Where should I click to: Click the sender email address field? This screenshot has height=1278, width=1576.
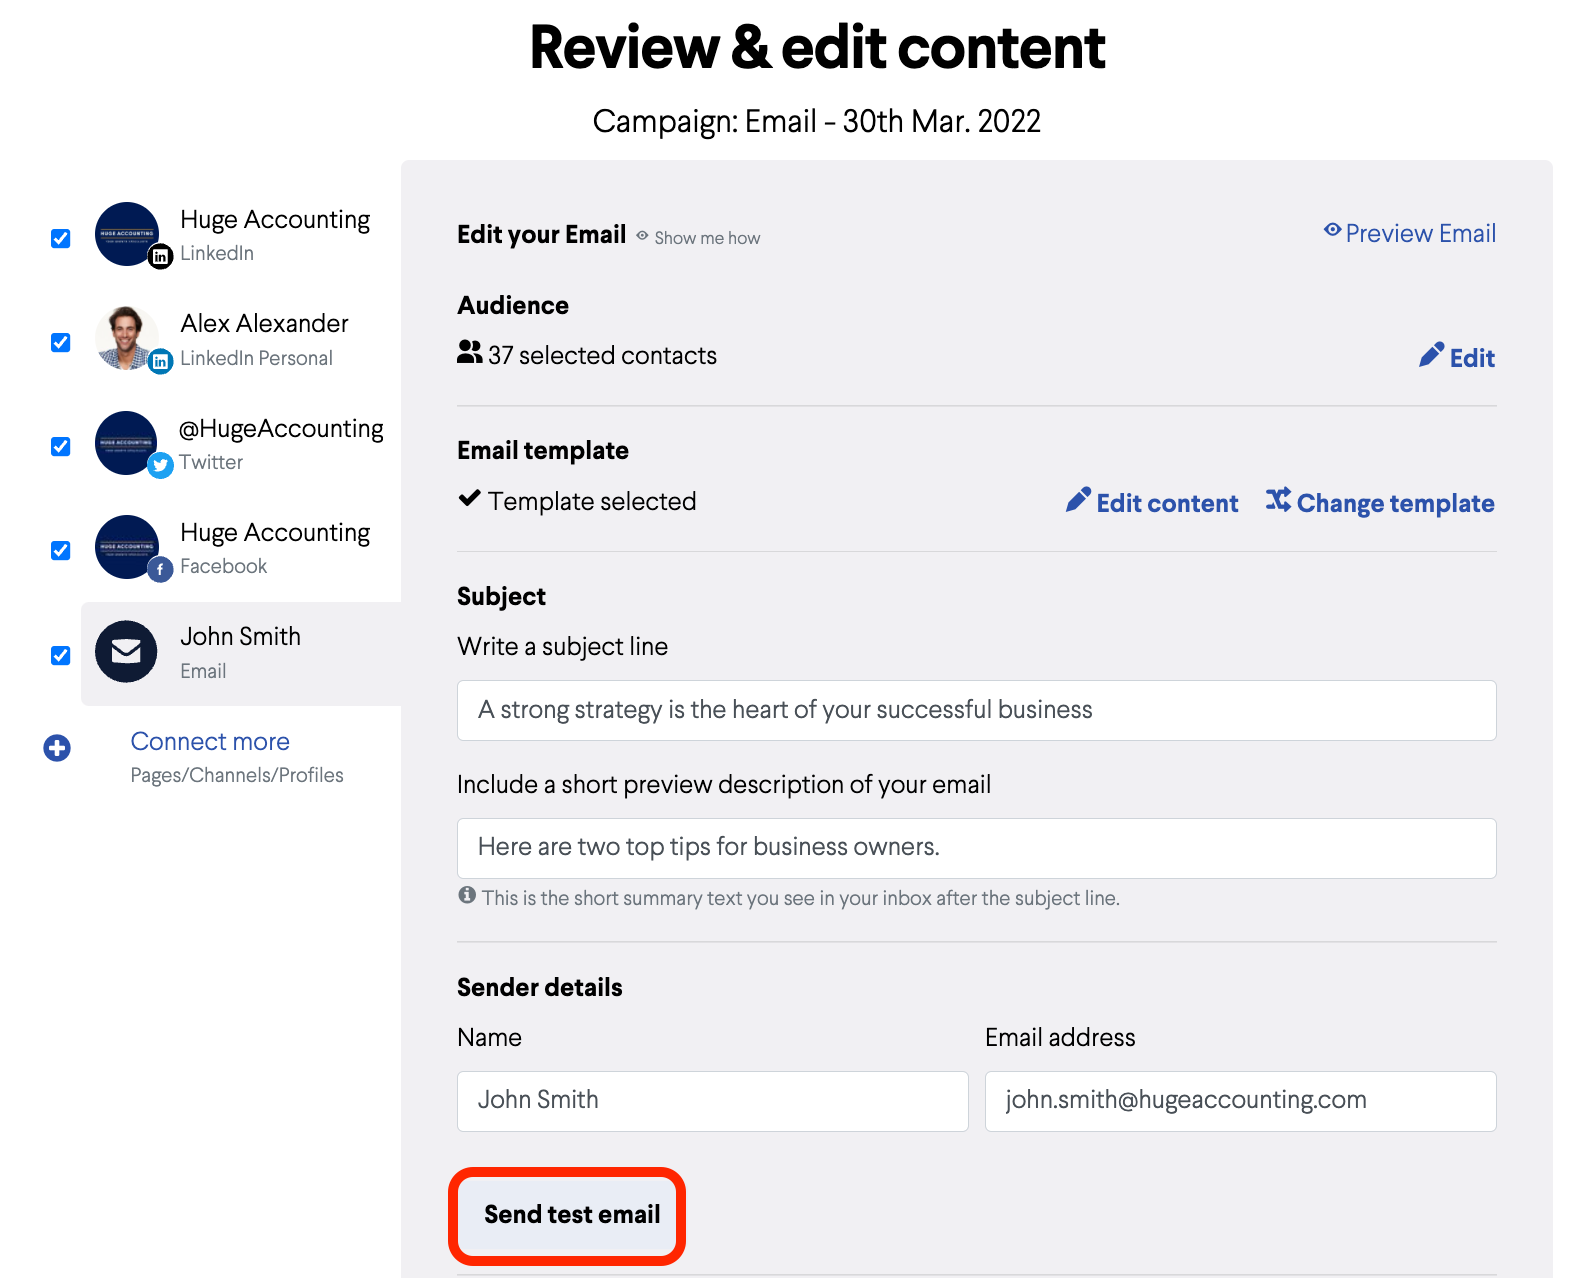(1240, 1101)
